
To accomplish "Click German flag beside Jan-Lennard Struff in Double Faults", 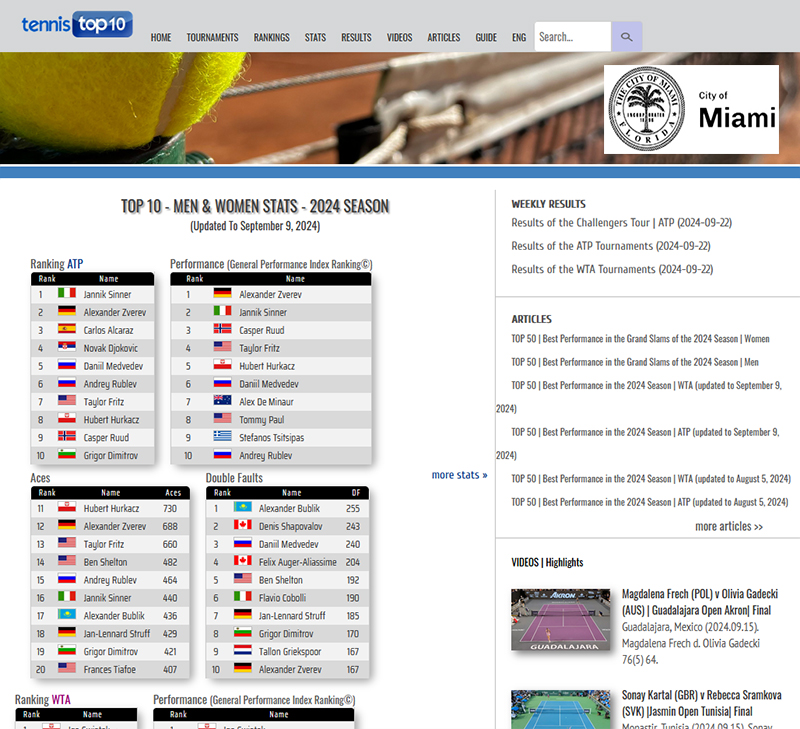I will (x=243, y=614).
